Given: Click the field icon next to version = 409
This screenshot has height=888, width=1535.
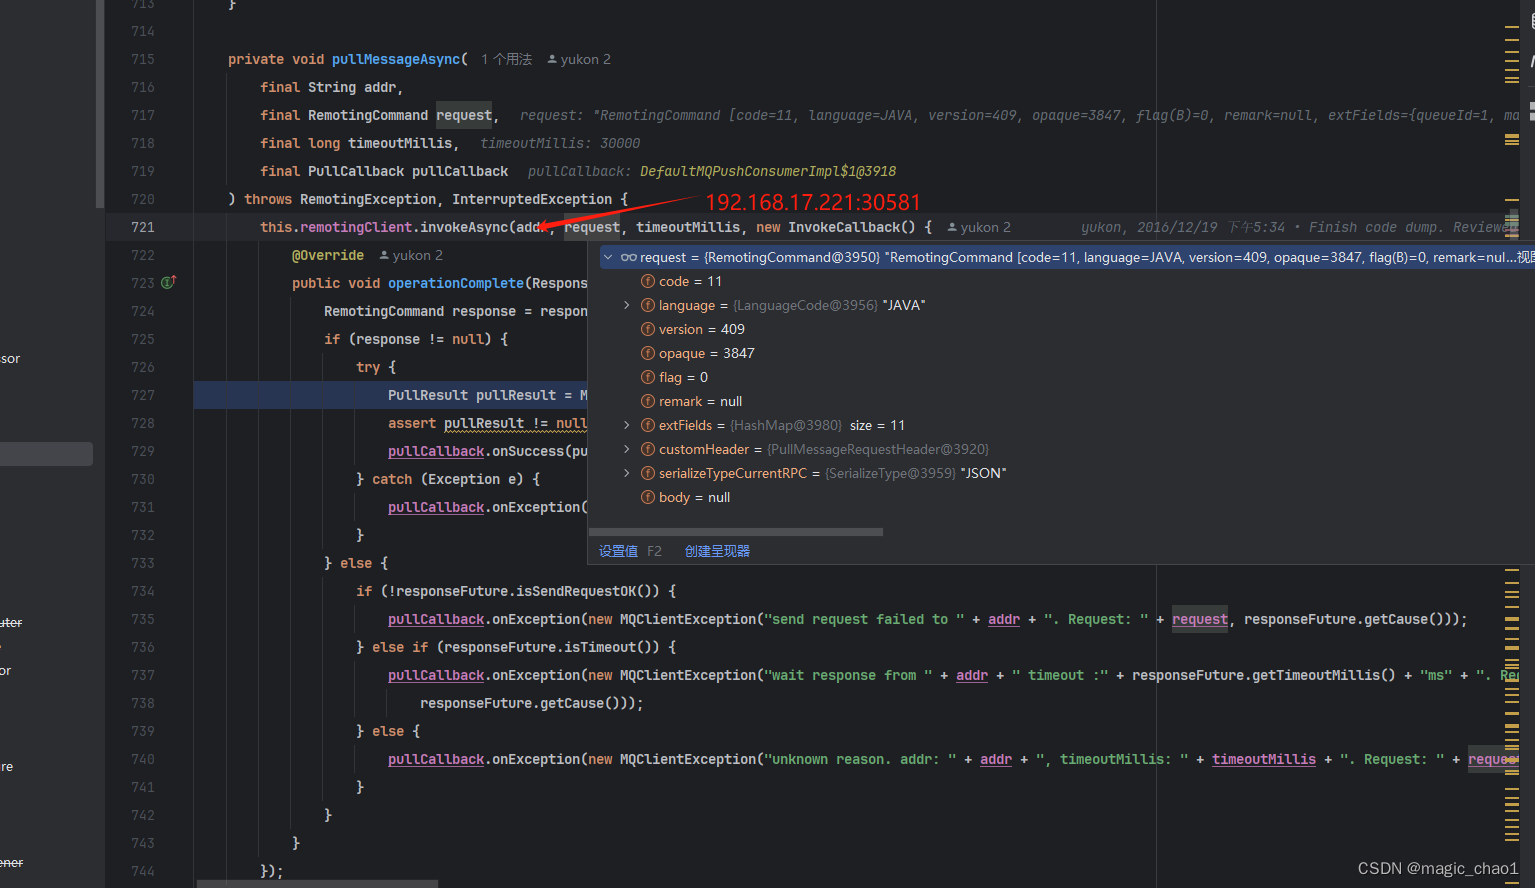Looking at the screenshot, I should click(648, 329).
